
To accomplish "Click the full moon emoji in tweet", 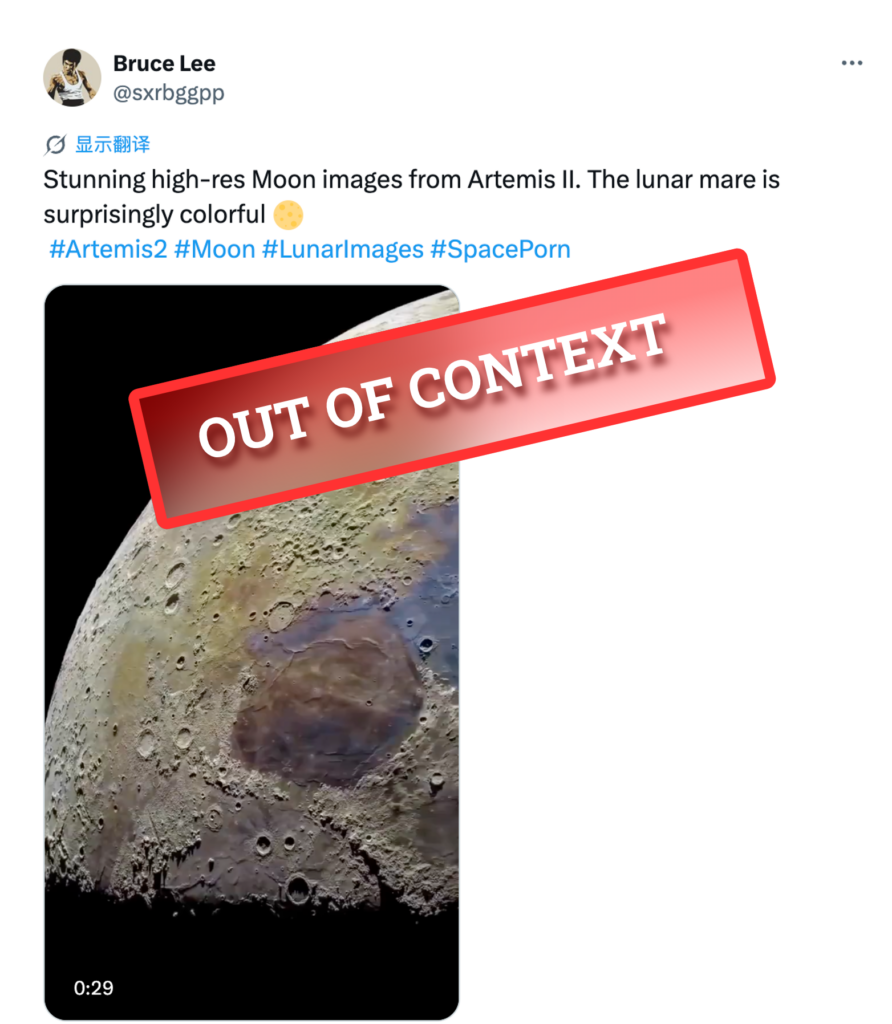I will pyautogui.click(x=288, y=215).
